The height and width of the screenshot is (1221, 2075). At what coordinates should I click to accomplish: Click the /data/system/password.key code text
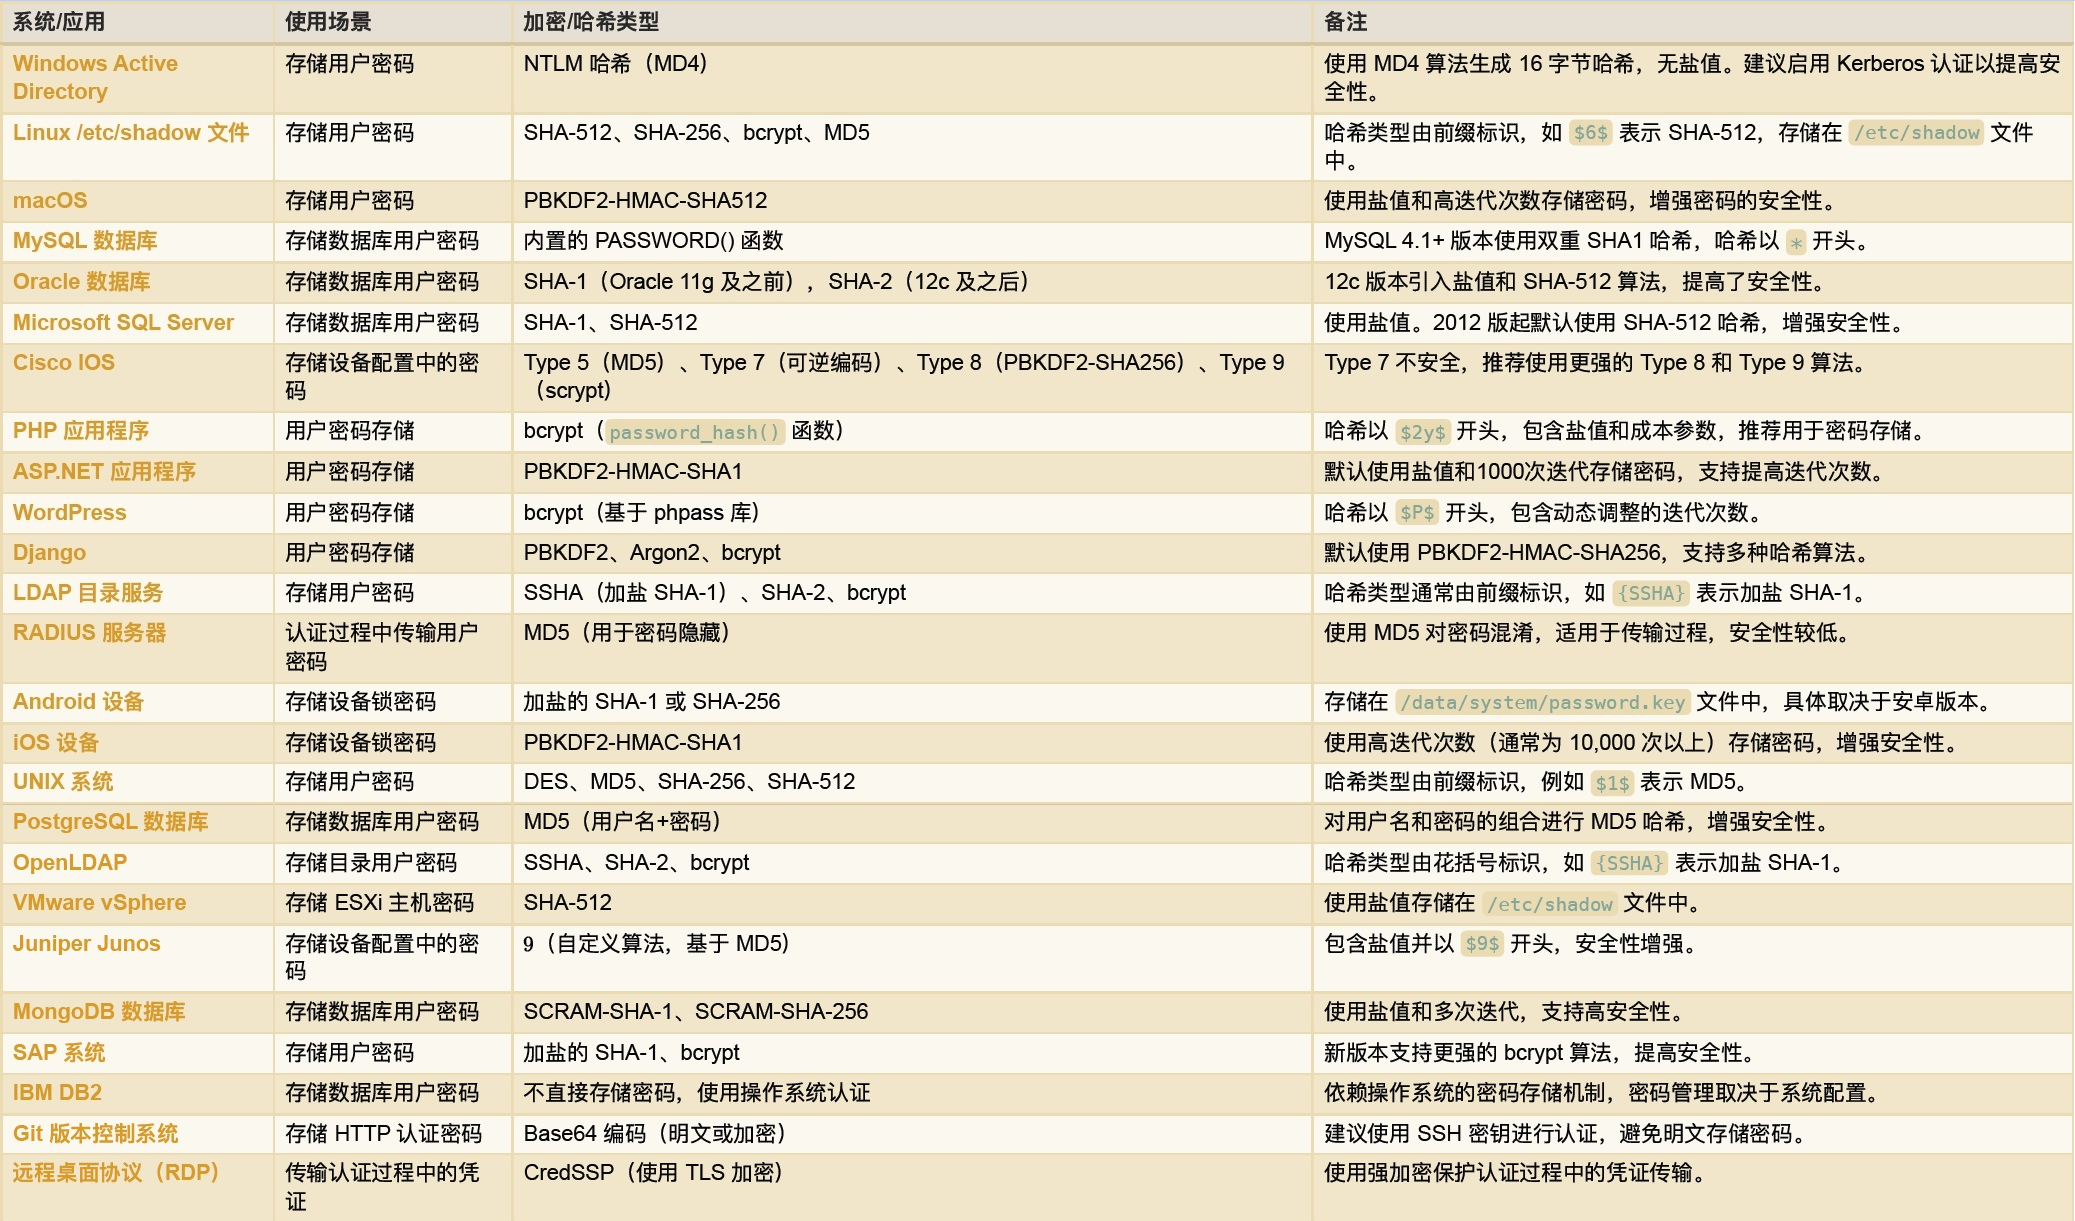(1542, 702)
